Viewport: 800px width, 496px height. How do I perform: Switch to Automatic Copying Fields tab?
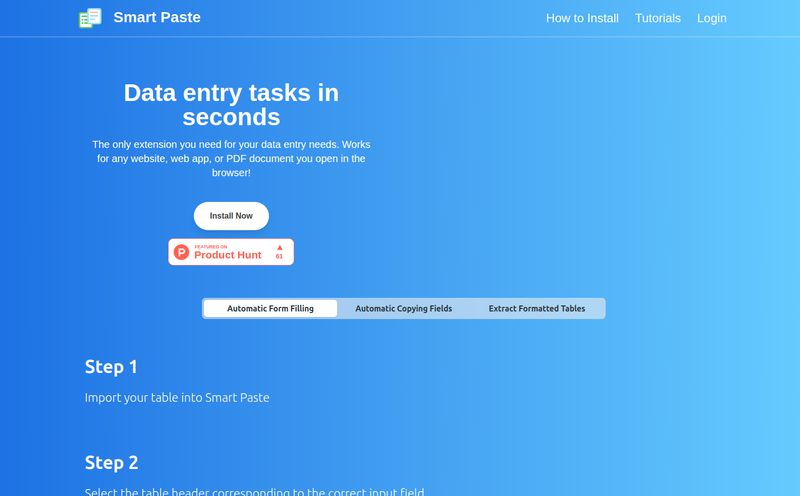point(404,308)
